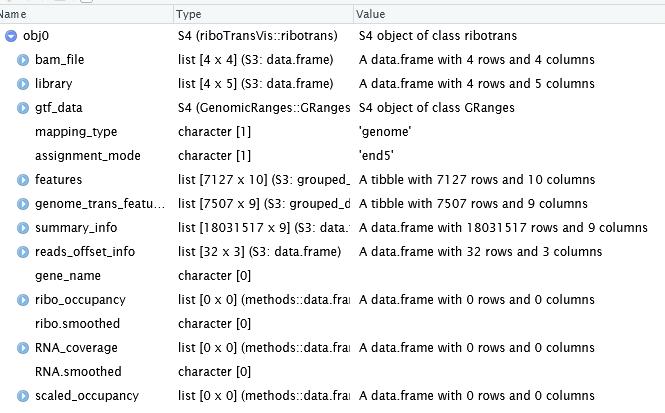Viewport: 665px width, 413px height.
Task: Select the ribo.smoothed row
Action: point(332,324)
